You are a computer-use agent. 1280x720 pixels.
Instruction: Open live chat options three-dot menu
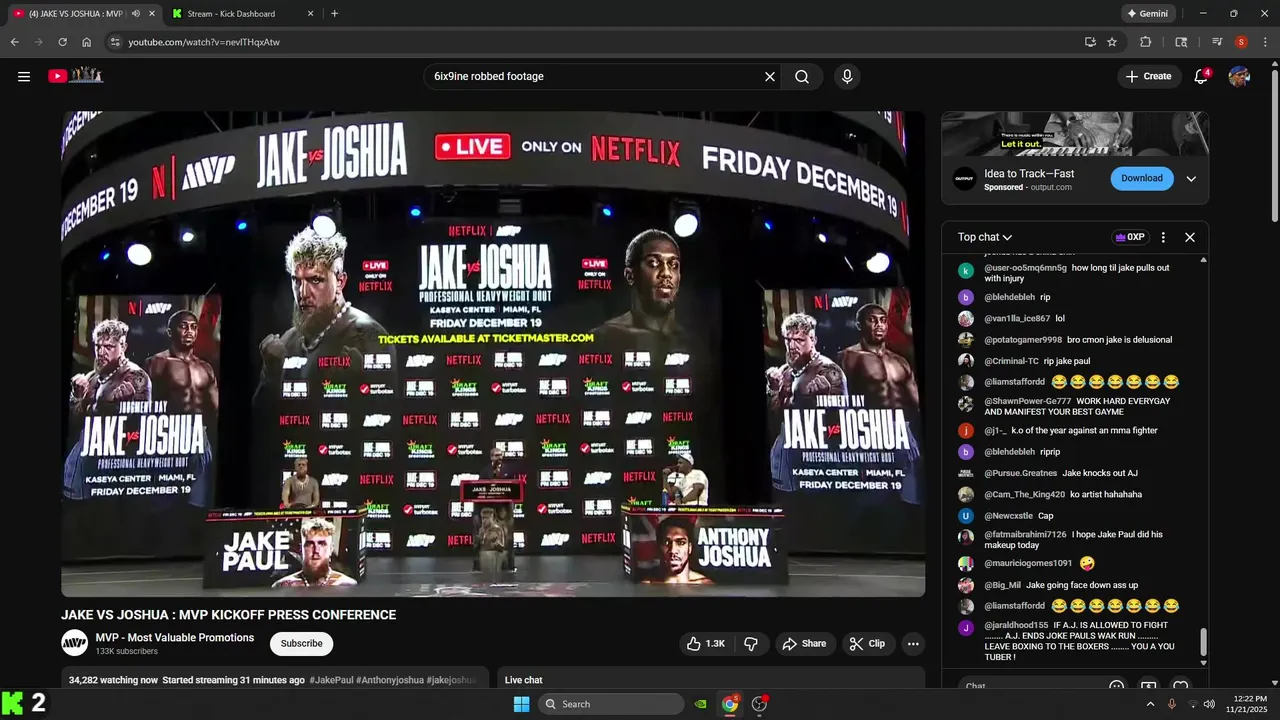pos(1163,237)
